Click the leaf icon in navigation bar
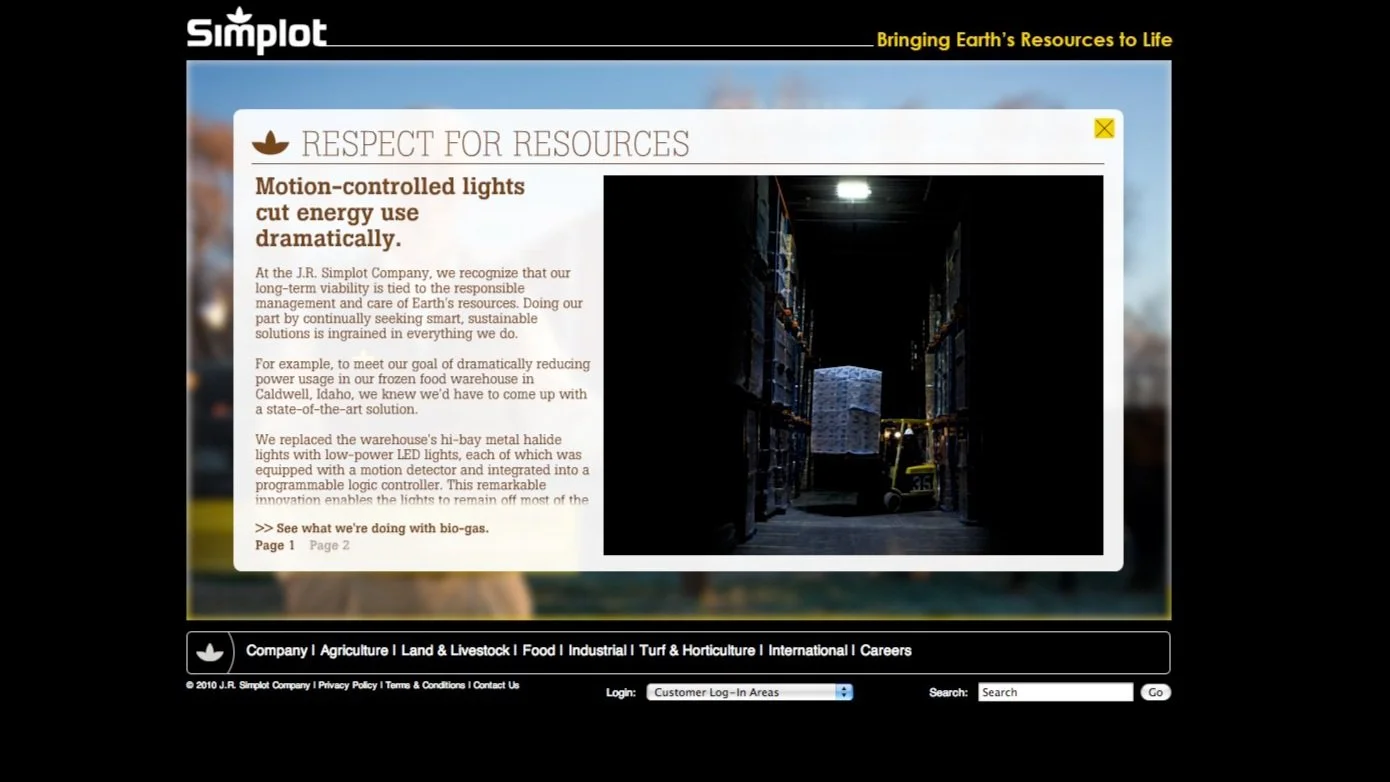 click(x=210, y=652)
